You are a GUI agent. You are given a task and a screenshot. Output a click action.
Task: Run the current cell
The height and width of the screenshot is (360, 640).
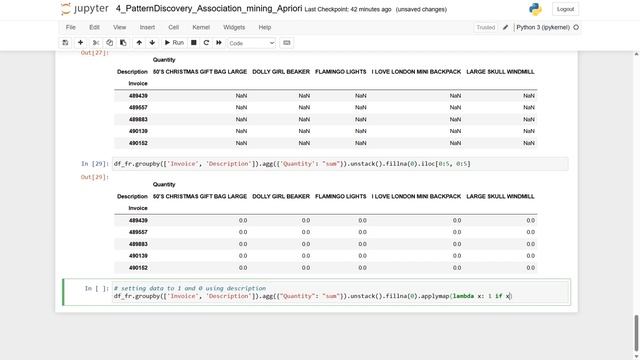pyautogui.click(x=174, y=43)
